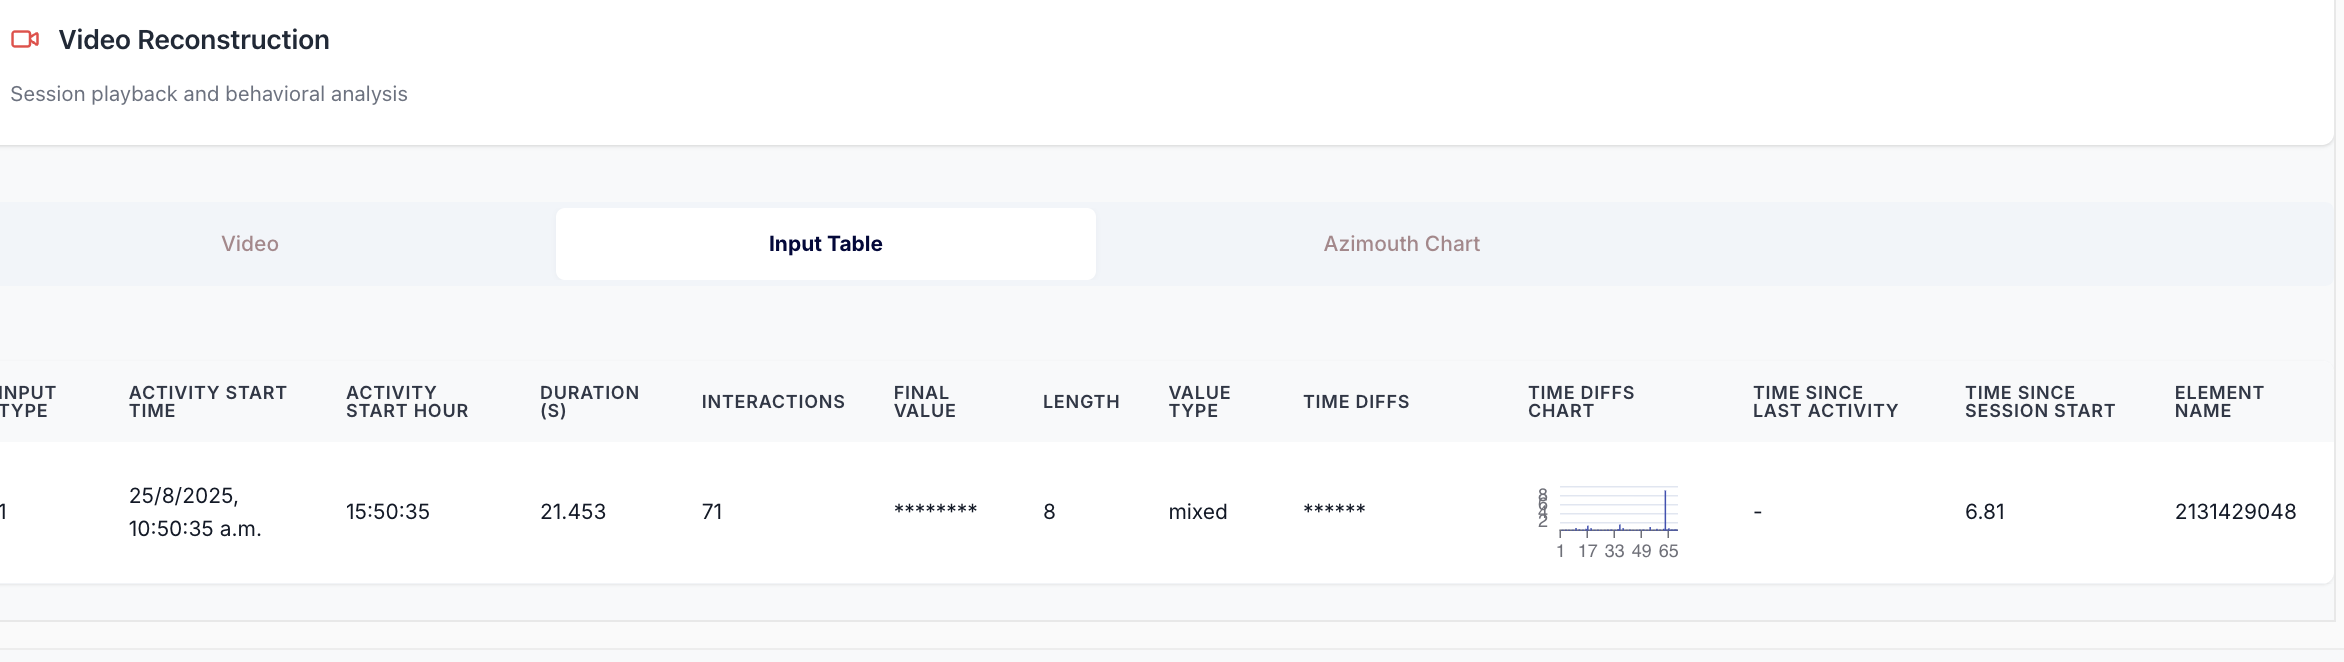
Task: Click the Time Since Last Activity header
Action: pyautogui.click(x=1825, y=402)
